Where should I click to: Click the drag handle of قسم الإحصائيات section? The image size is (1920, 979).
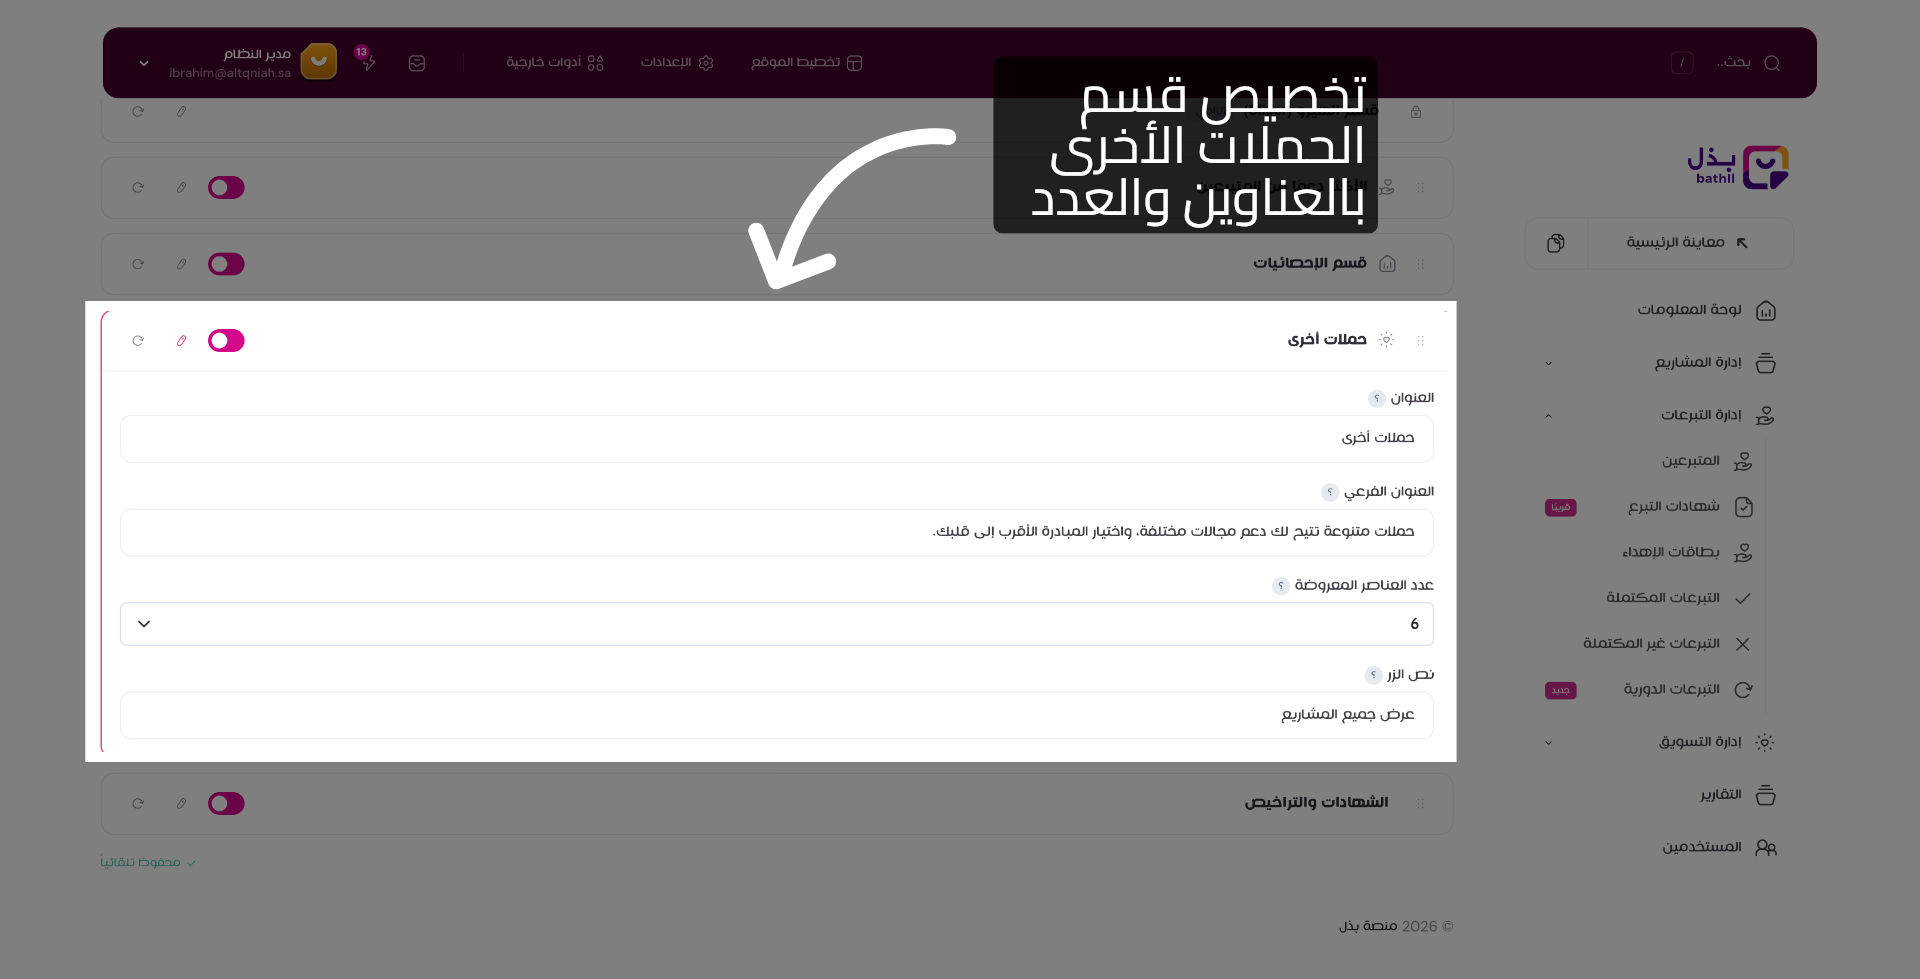[1420, 264]
